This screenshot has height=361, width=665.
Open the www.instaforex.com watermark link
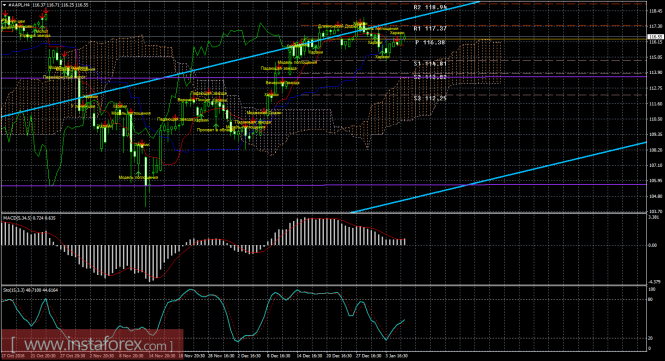tap(92, 344)
